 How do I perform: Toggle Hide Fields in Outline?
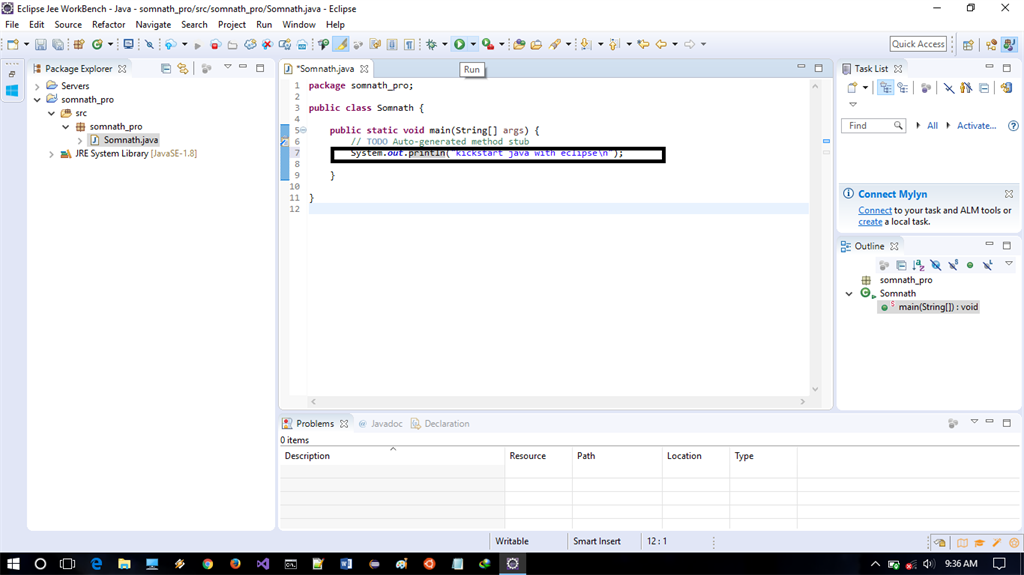click(935, 265)
